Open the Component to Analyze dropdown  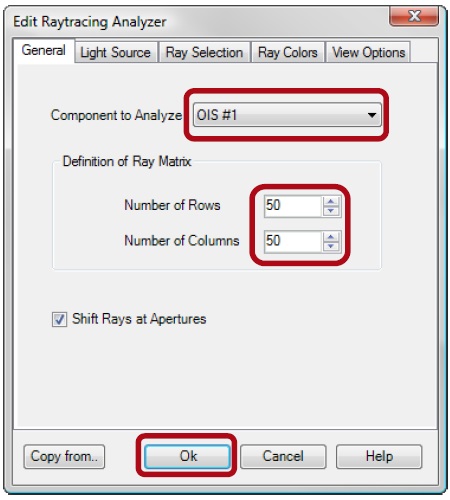pos(287,115)
